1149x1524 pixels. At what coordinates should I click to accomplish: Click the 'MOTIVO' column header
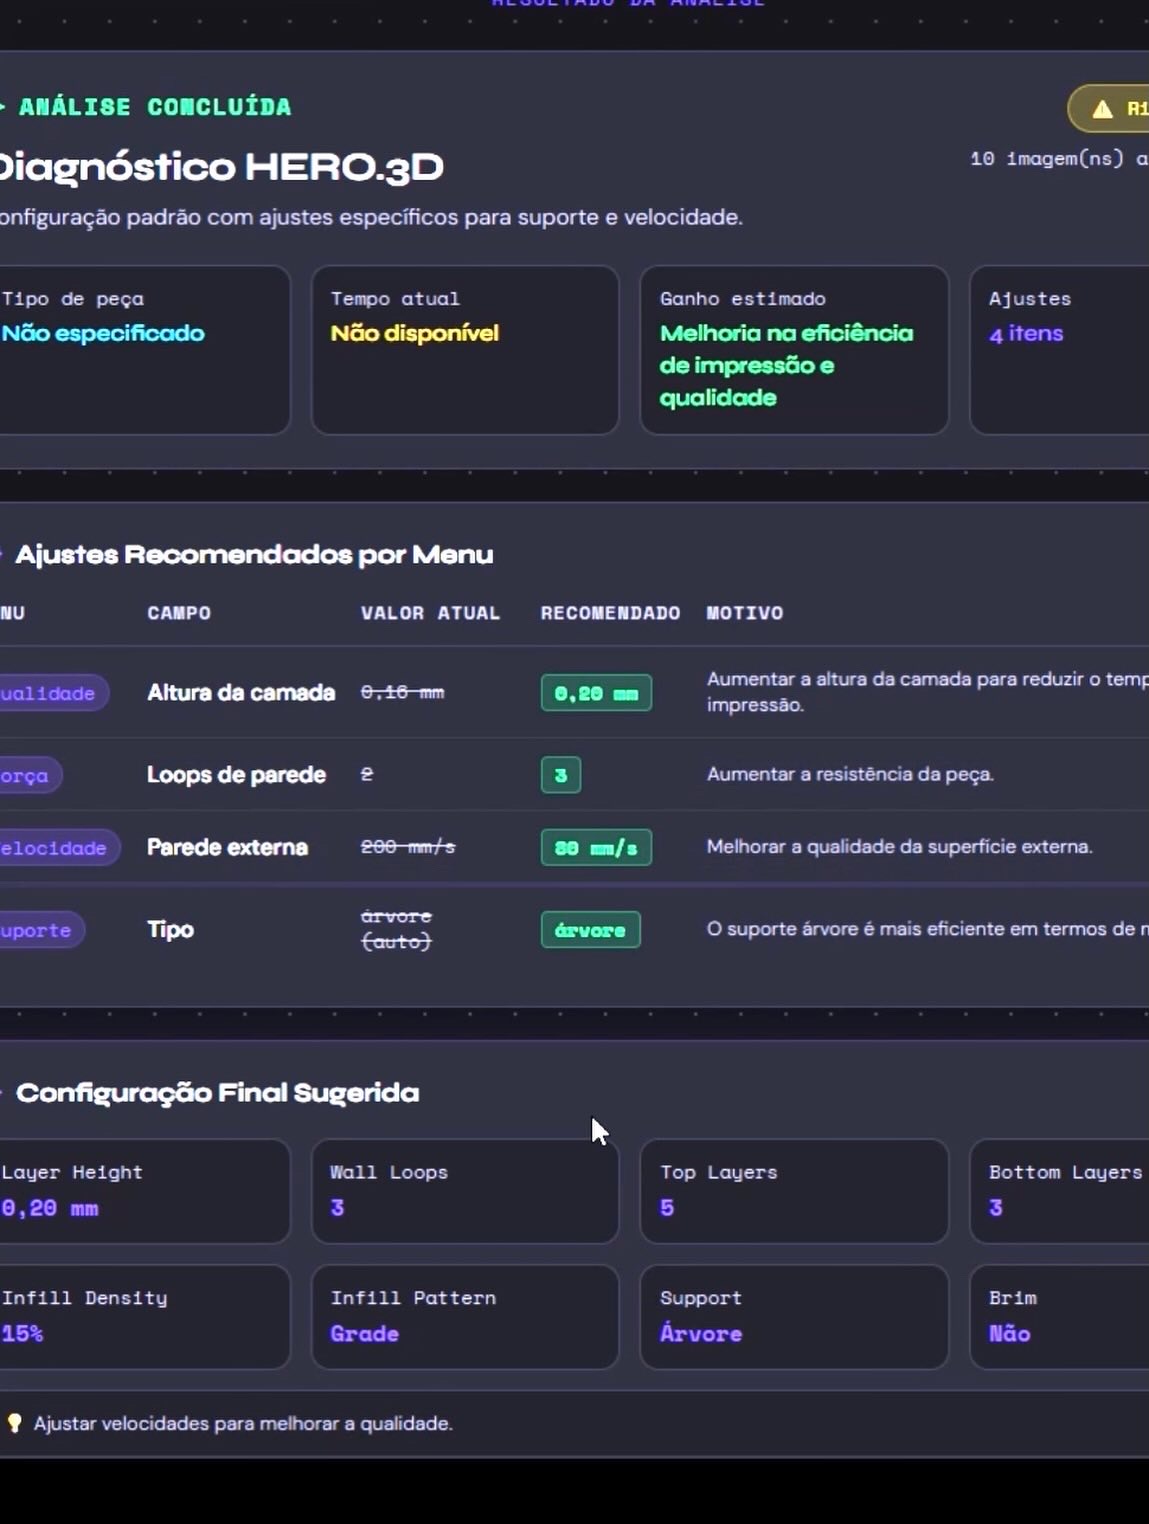tap(745, 613)
